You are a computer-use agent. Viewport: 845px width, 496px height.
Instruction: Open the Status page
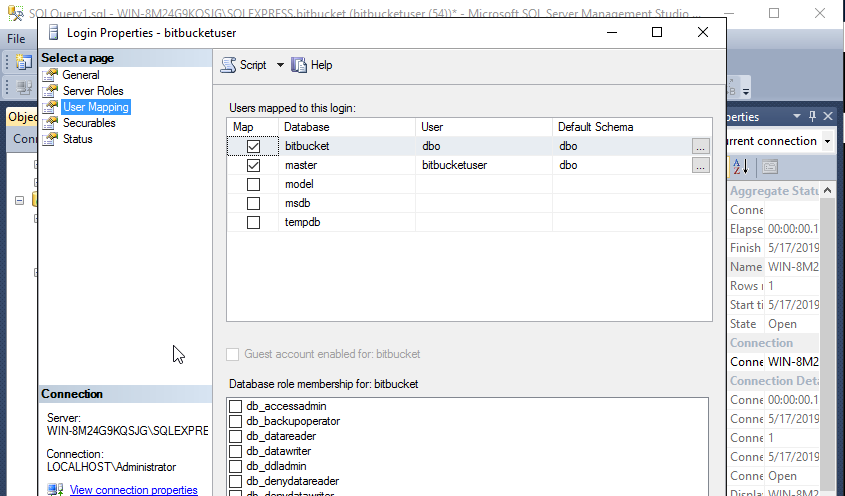(x=78, y=139)
